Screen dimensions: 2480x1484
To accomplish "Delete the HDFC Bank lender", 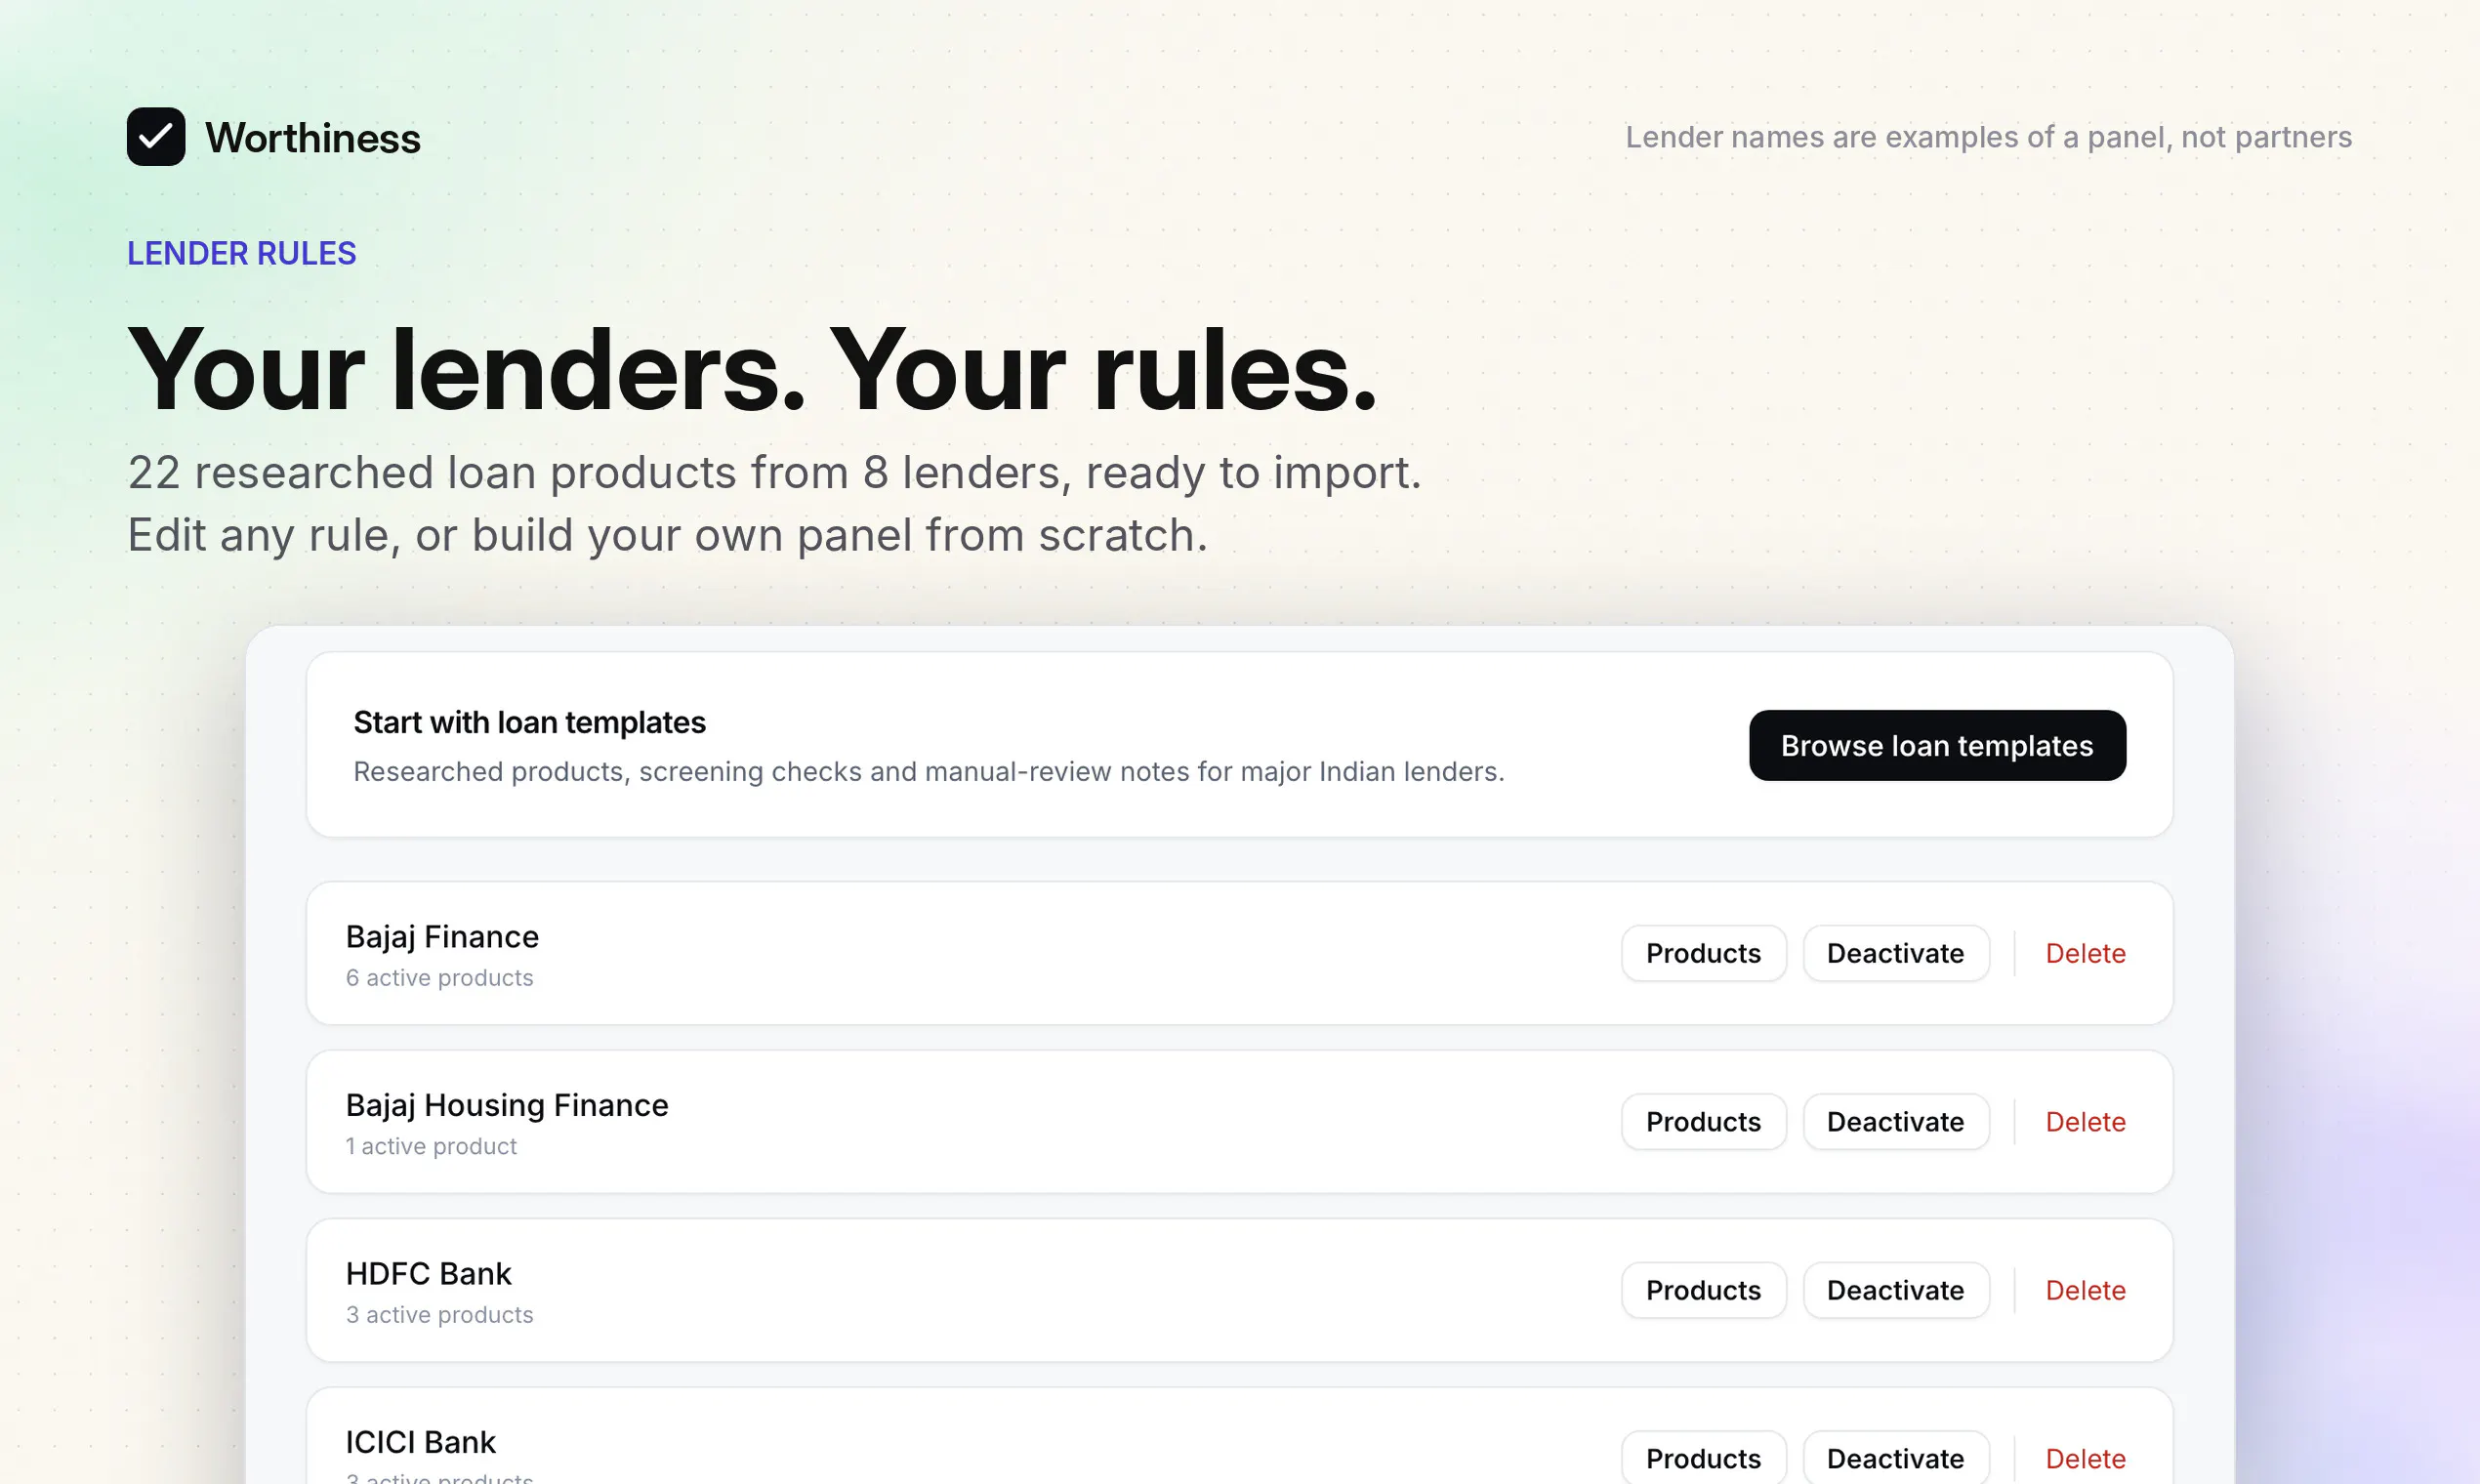I will point(2084,1290).
